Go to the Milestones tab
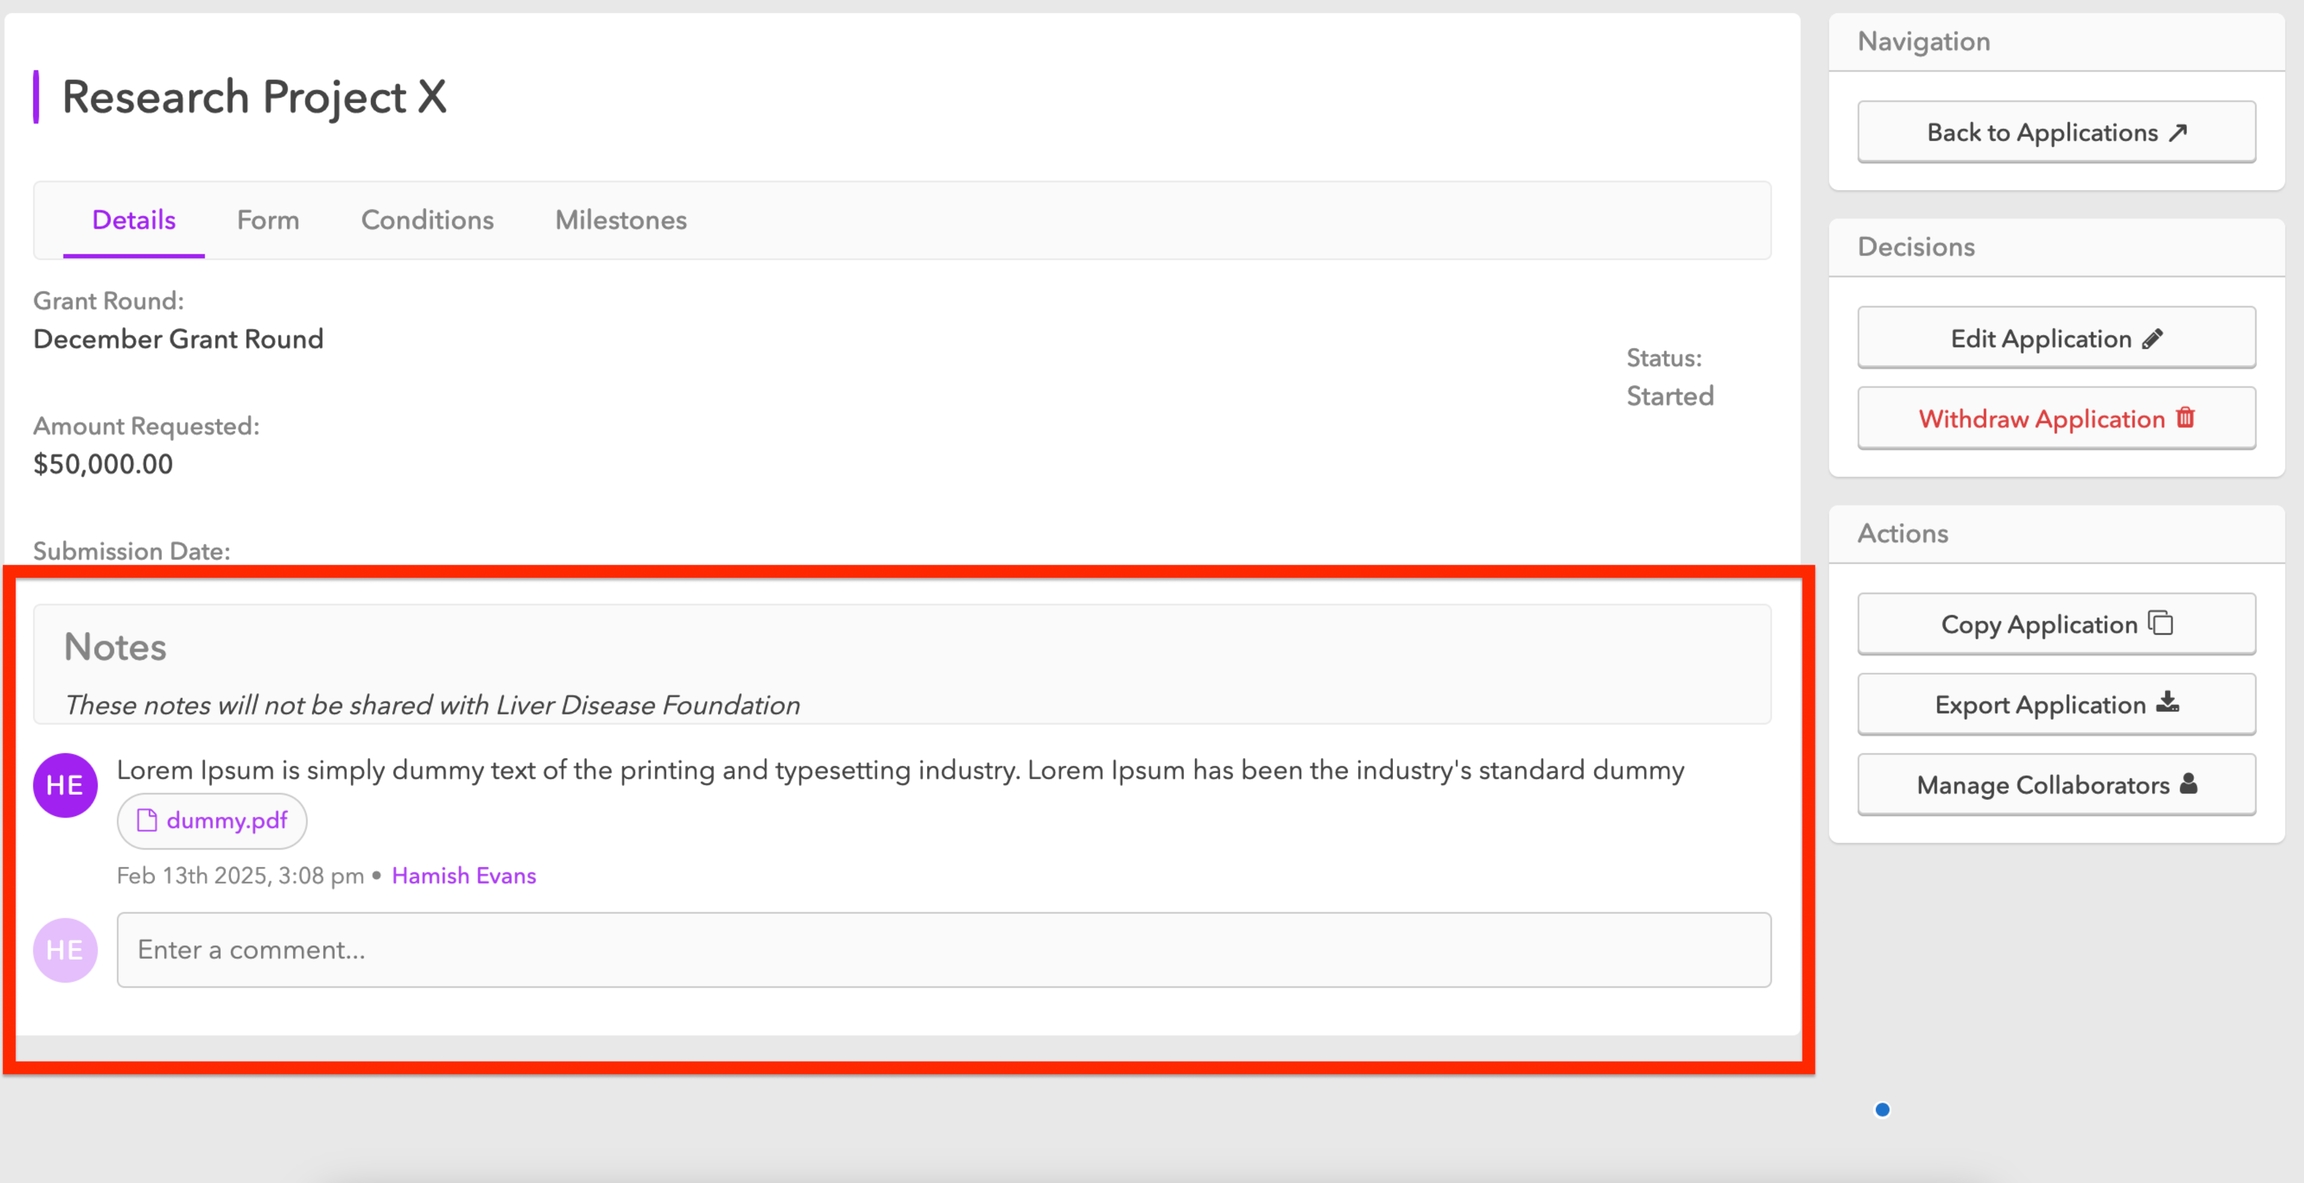Image resolution: width=2304 pixels, height=1183 pixels. 621,220
